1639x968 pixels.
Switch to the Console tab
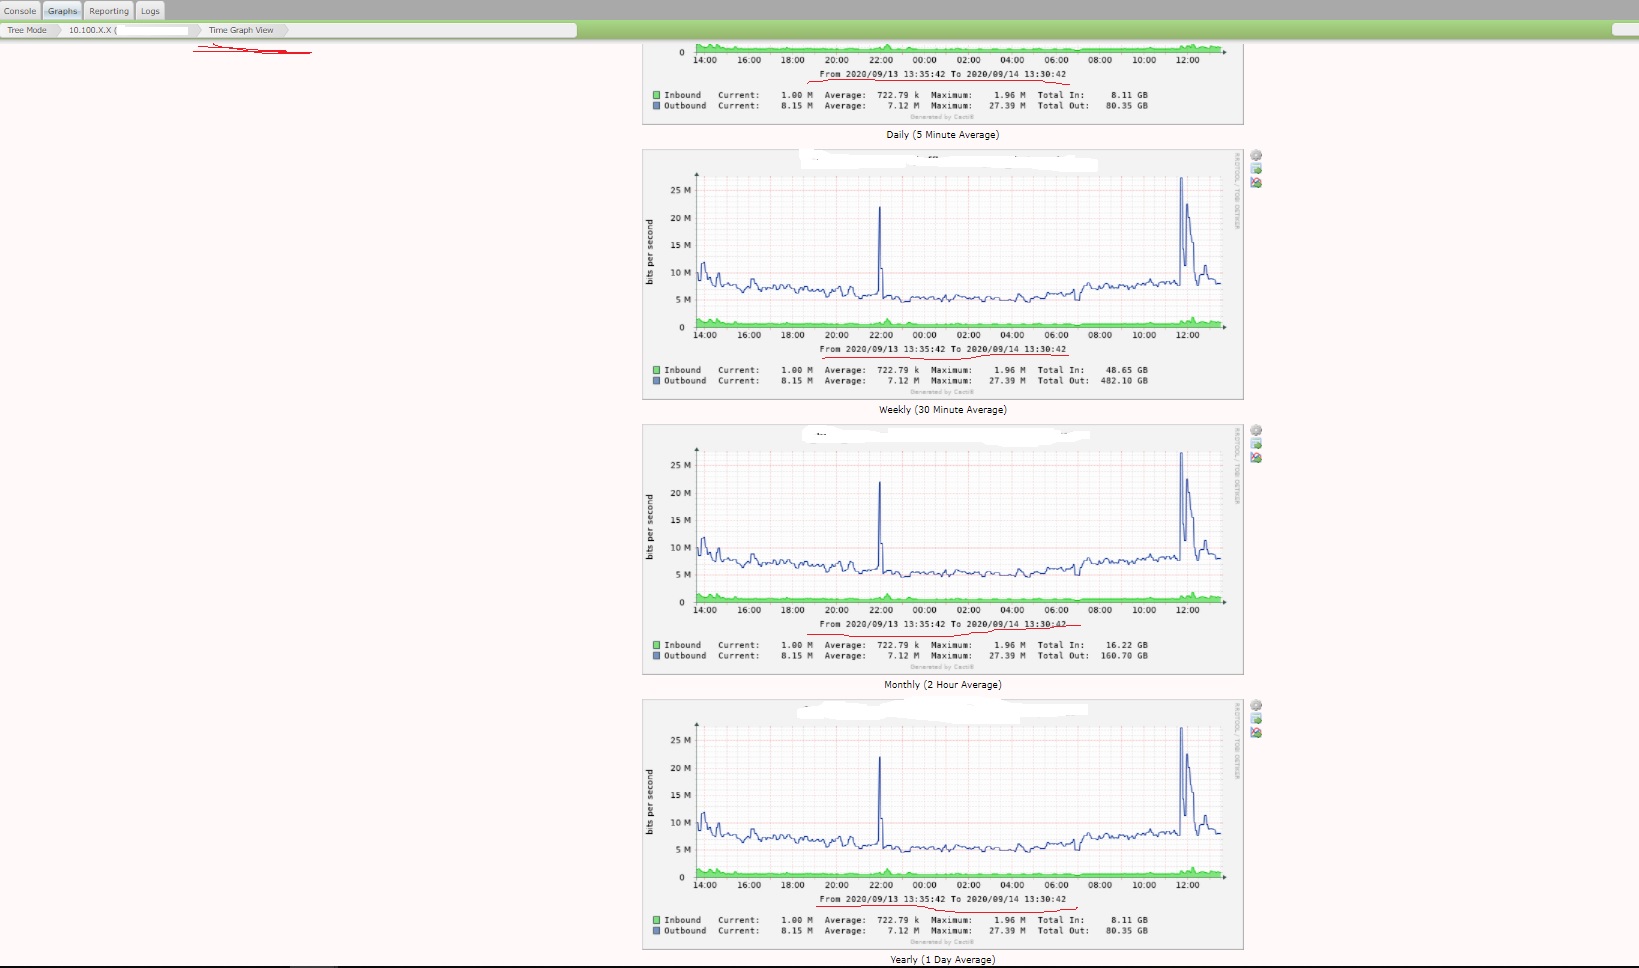click(20, 11)
